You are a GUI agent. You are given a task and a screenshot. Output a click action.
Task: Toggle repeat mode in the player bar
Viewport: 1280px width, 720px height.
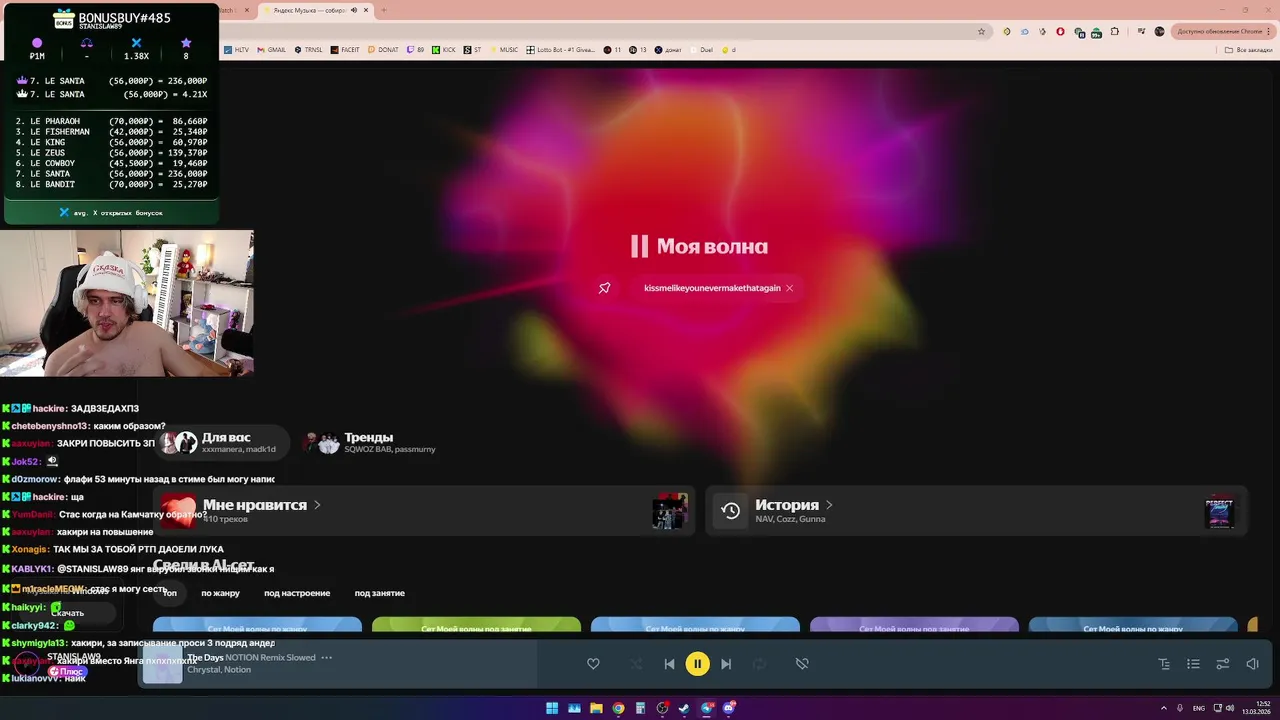759,664
